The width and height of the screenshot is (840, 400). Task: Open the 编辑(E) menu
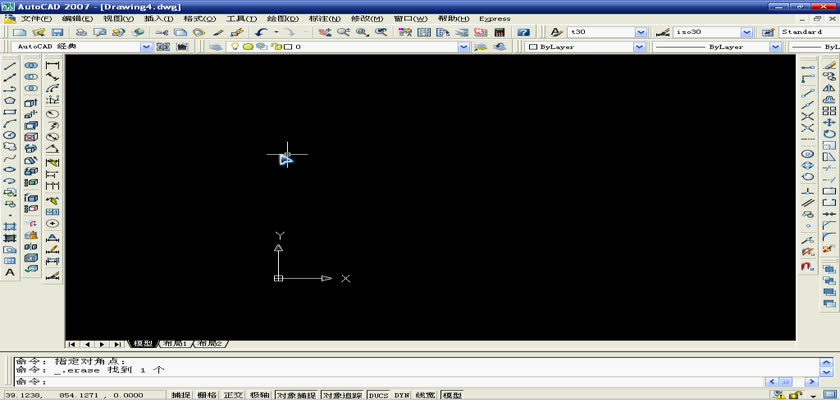tap(77, 19)
